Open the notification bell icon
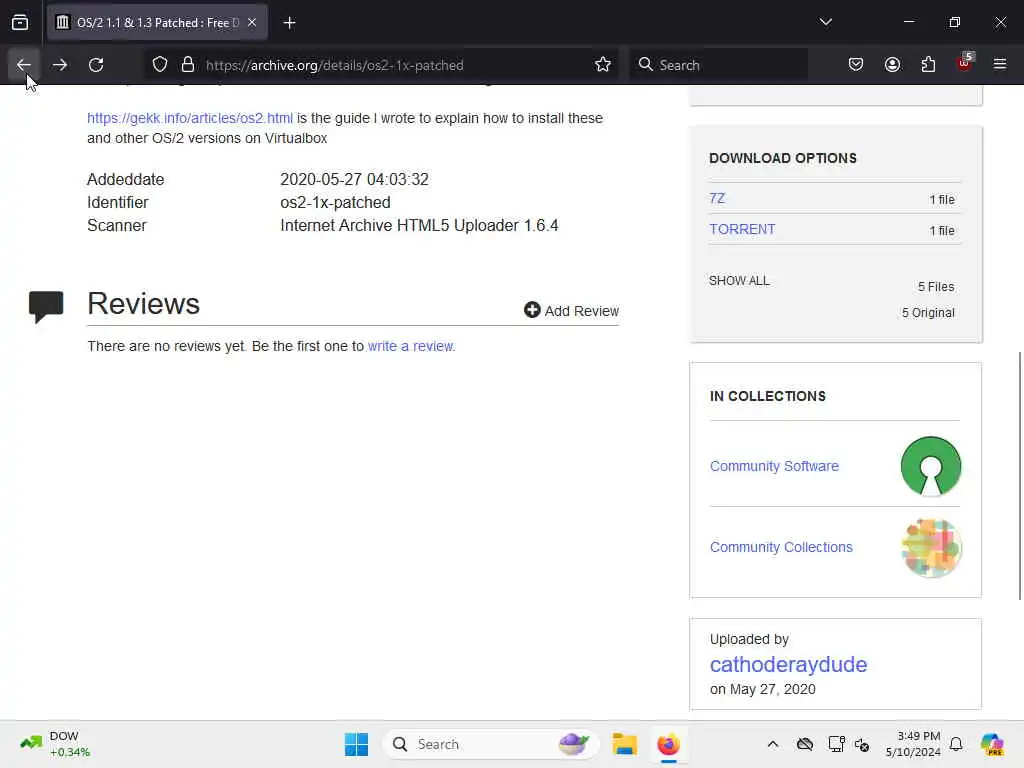This screenshot has width=1024, height=768. (956, 744)
